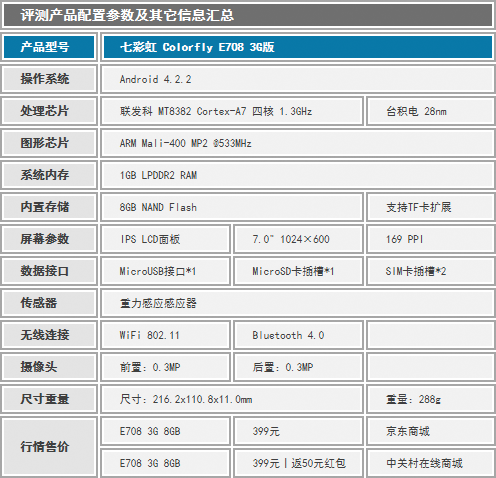The width and height of the screenshot is (496, 478).
Task: Click the 前置: 0.3MP cell
Action: (x=166, y=367)
